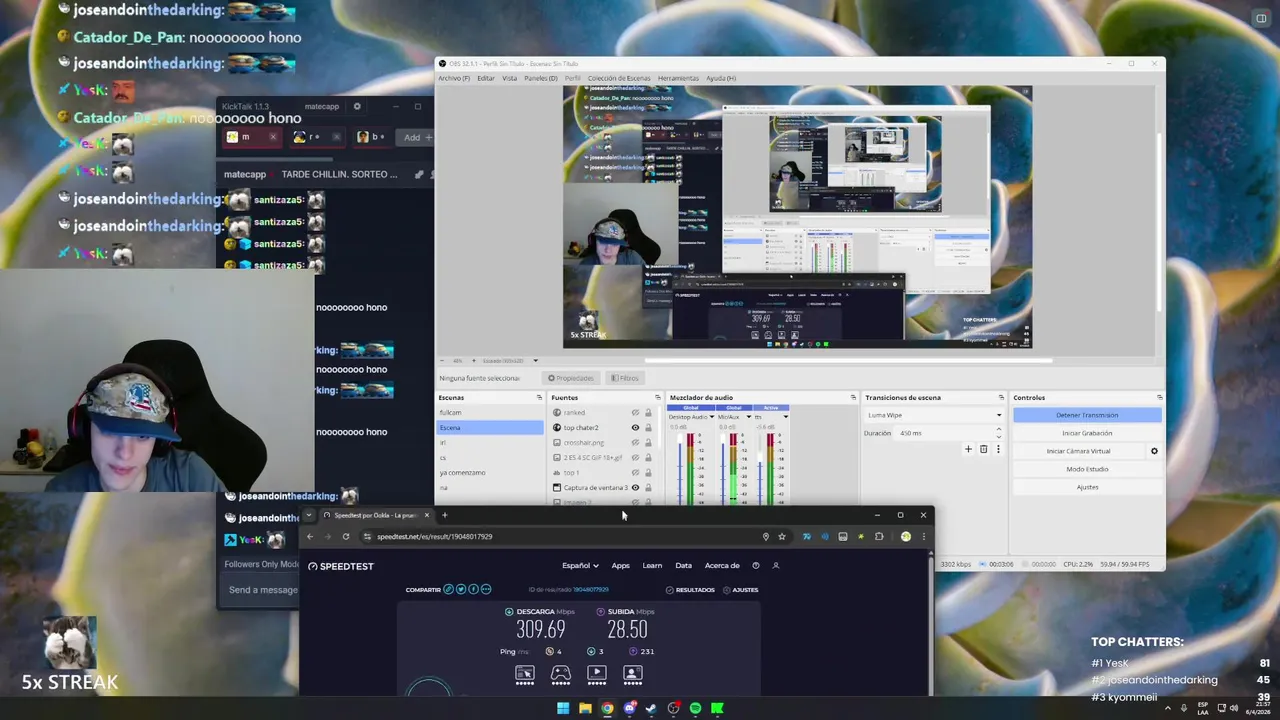This screenshot has height=720, width=1280.
Task: Click Iniciar Grabación button
Action: tap(1087, 433)
